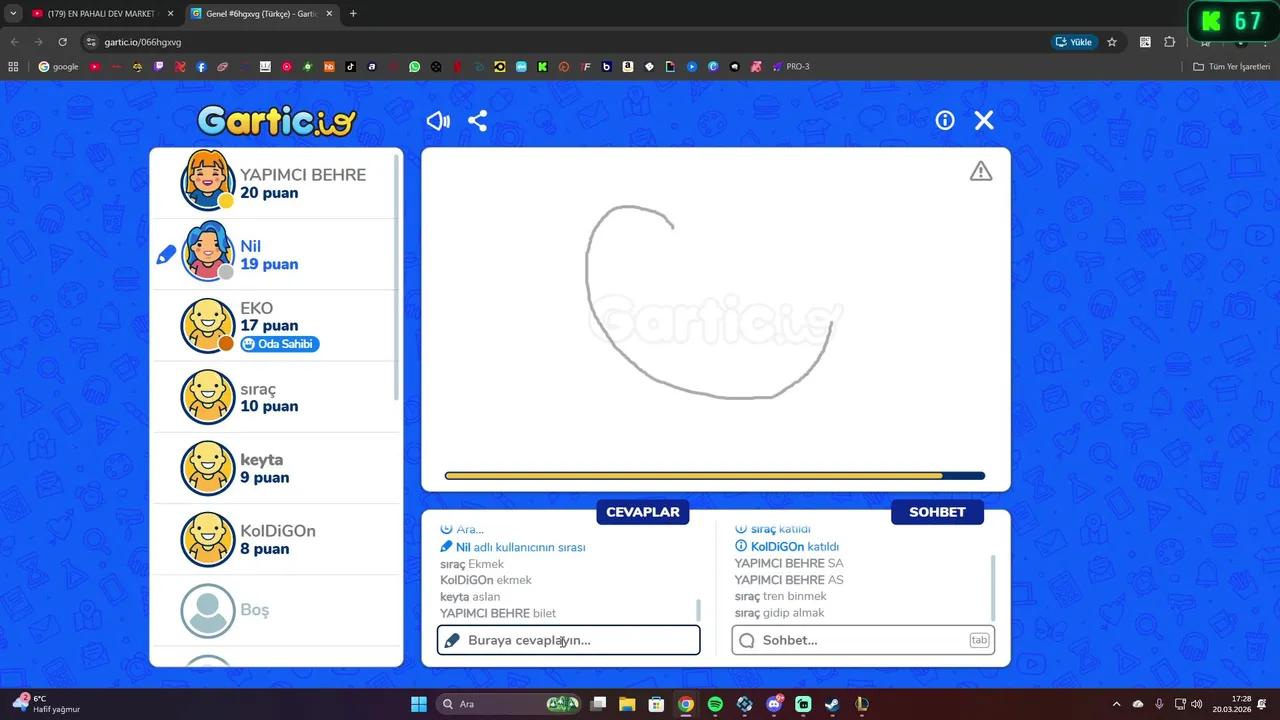Focus the Buraya cevaplayın answer field
The image size is (1280, 720).
point(568,640)
